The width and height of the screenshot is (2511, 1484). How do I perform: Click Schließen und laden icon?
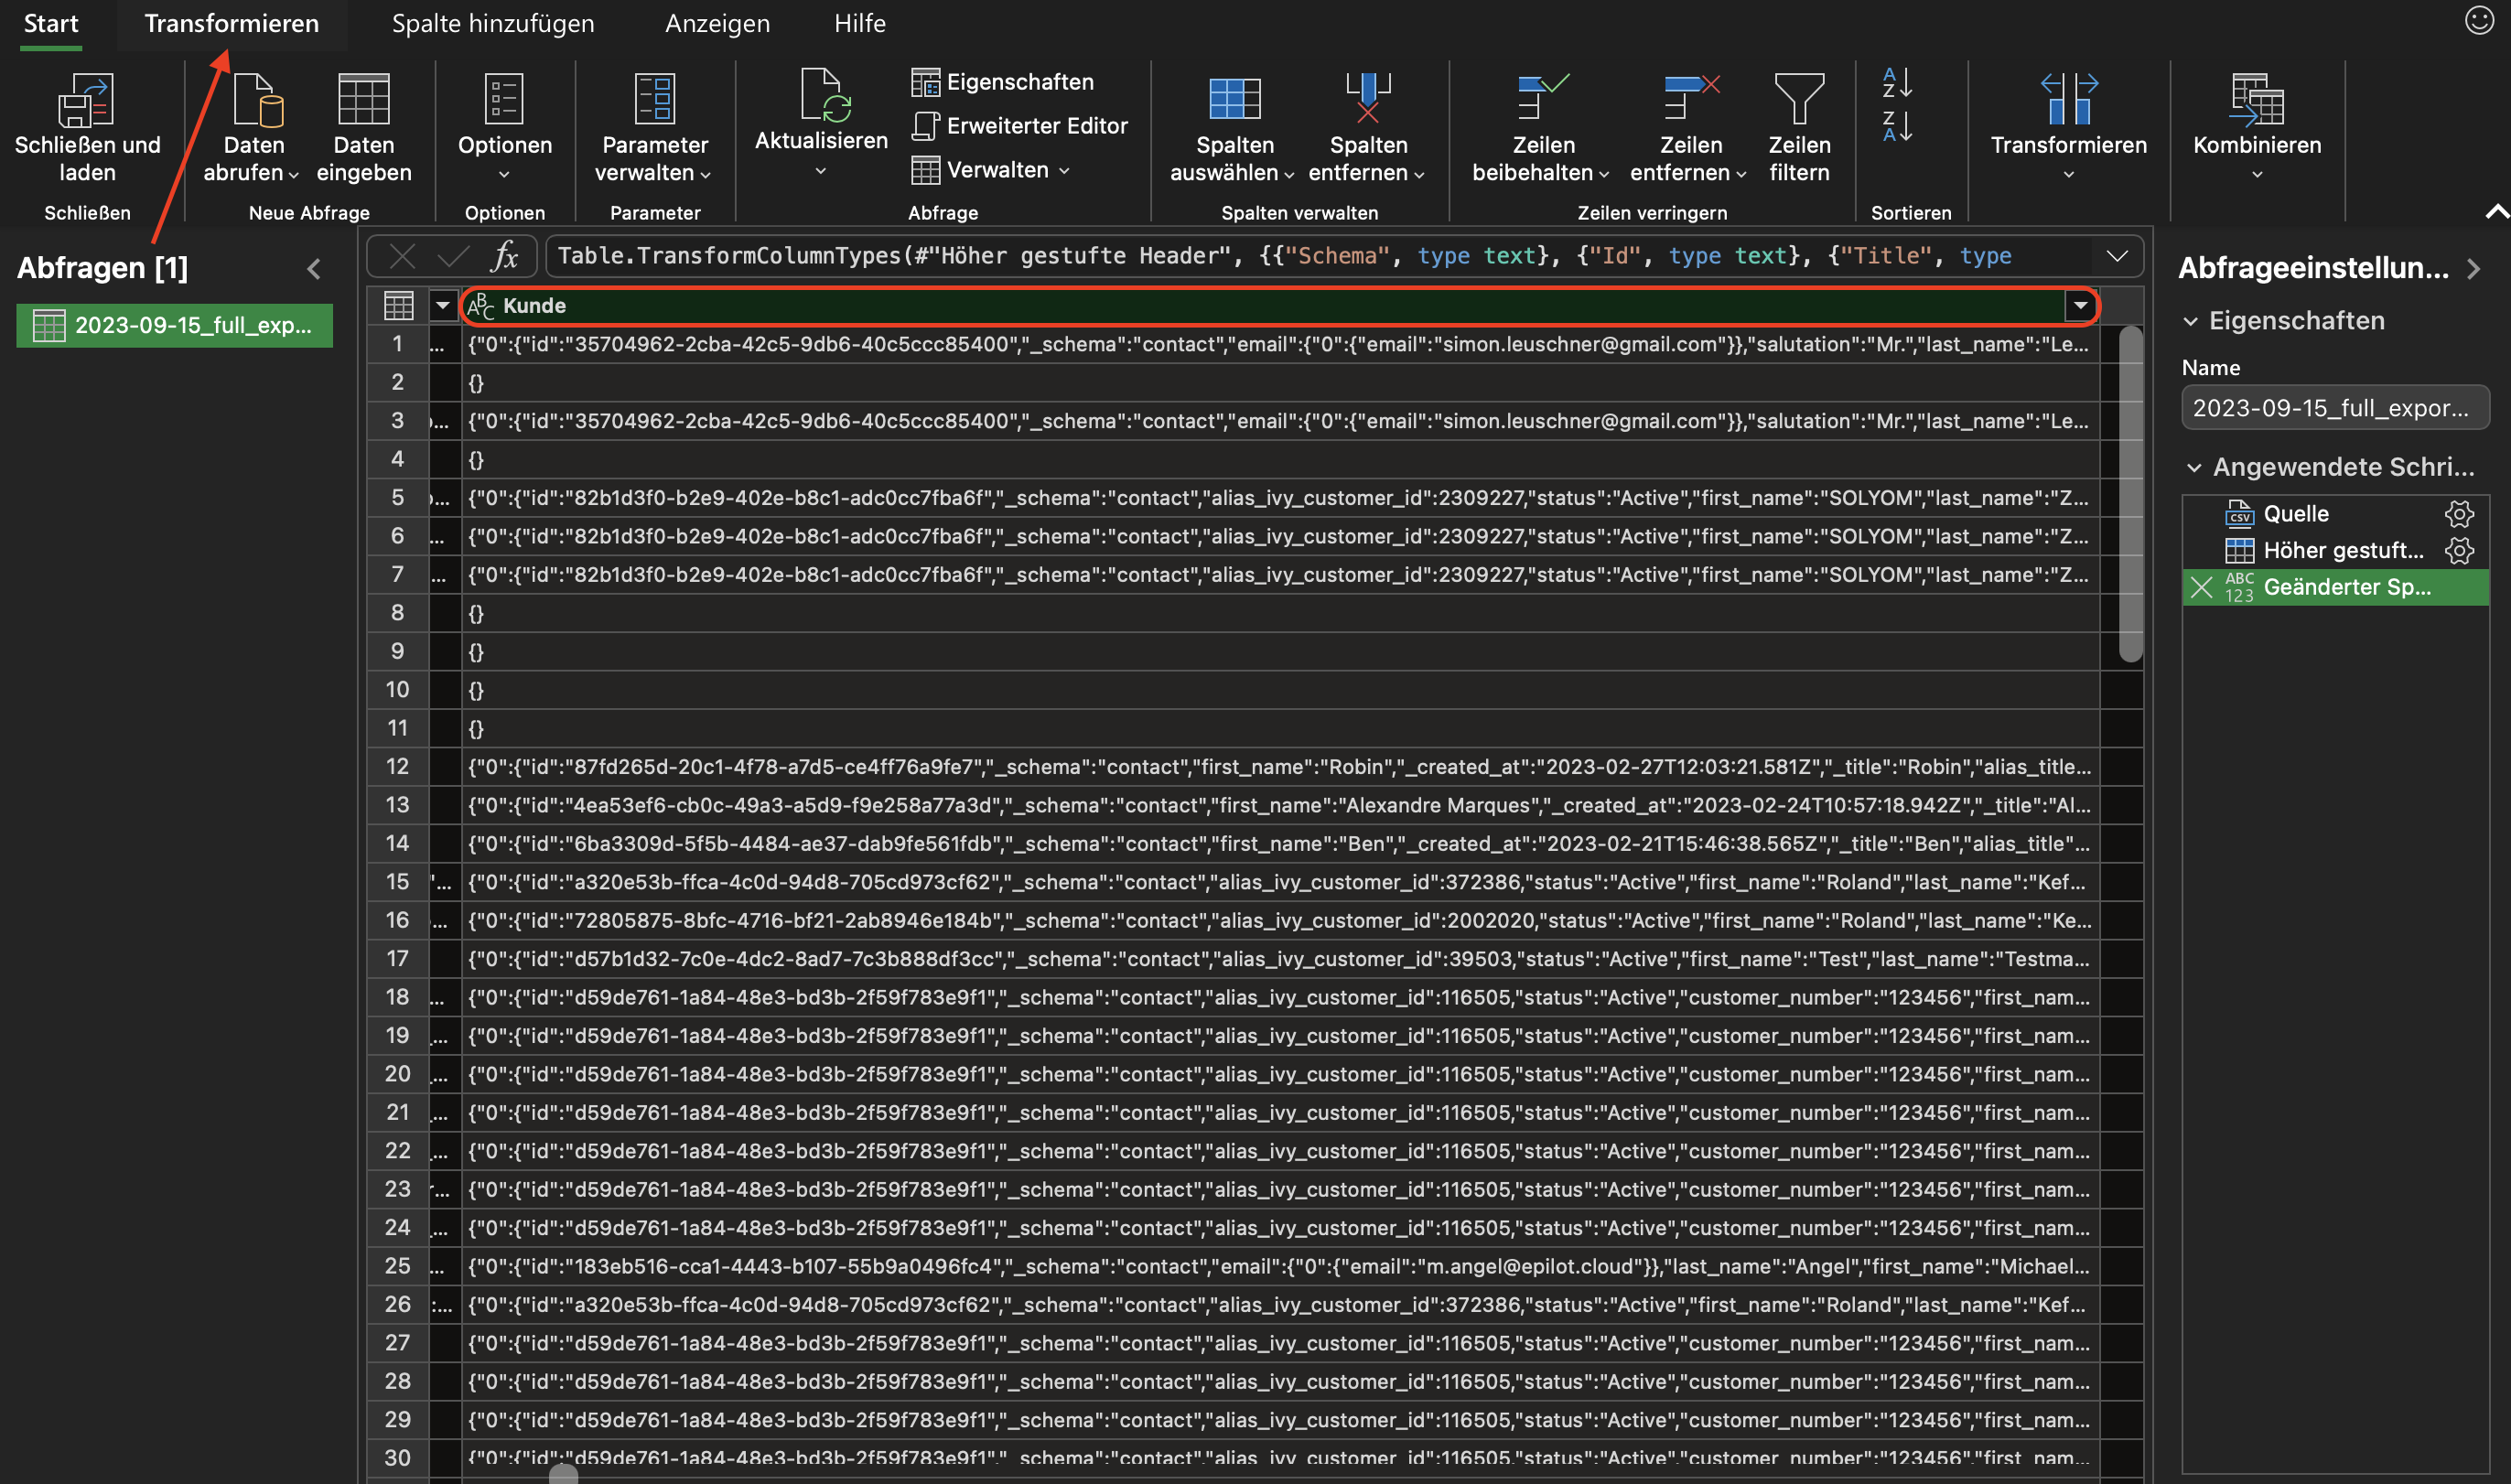point(87,100)
